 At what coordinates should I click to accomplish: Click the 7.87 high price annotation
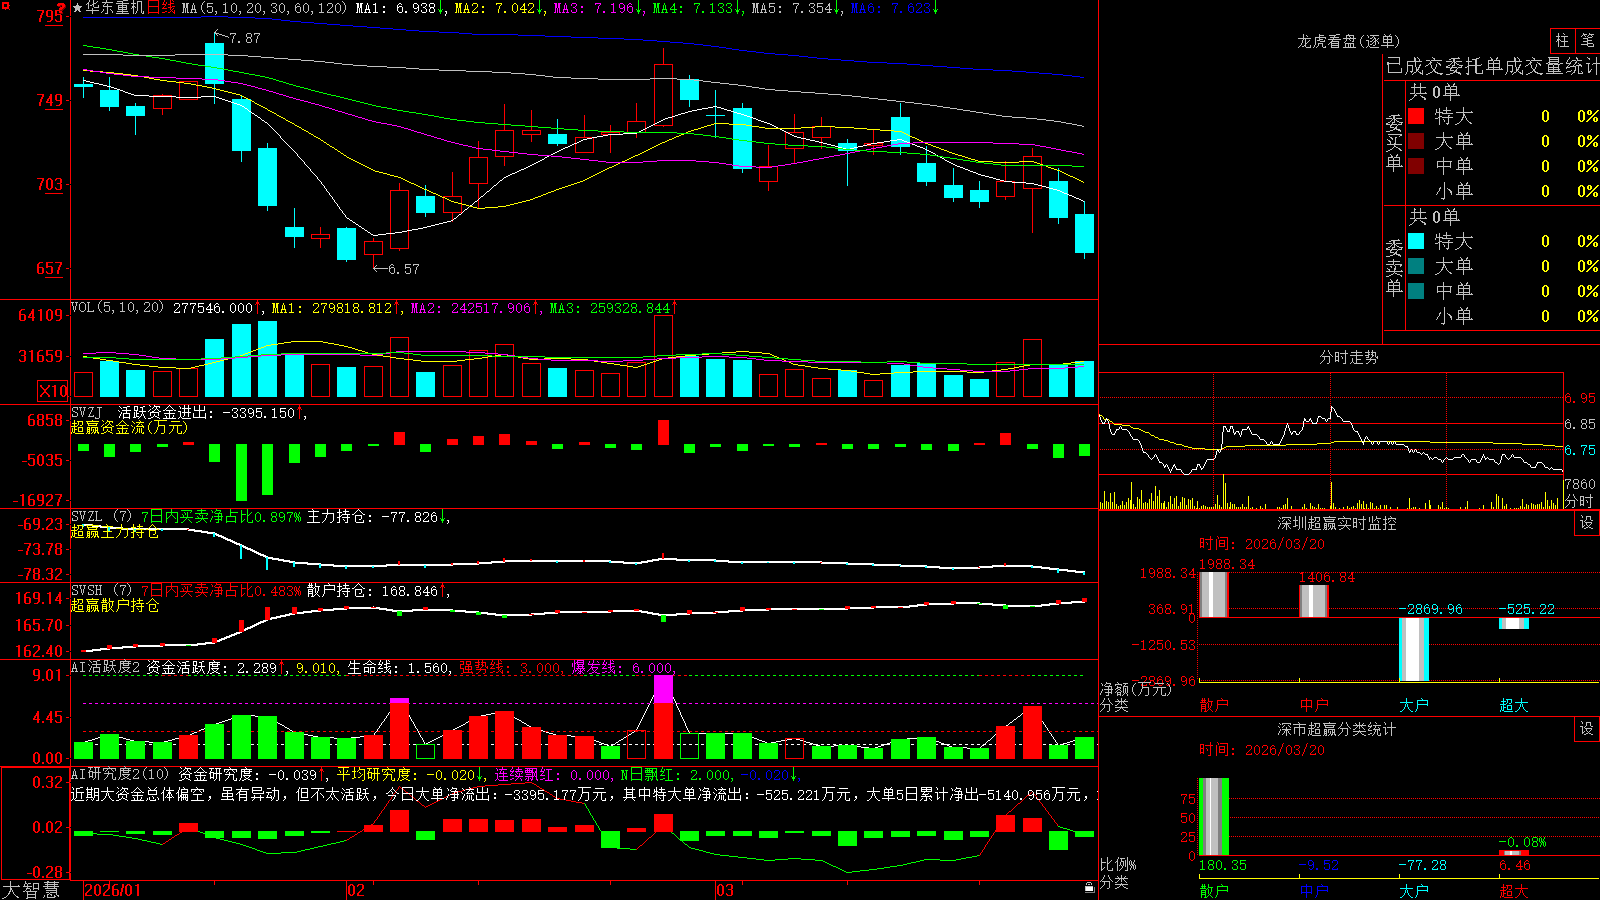click(x=244, y=38)
